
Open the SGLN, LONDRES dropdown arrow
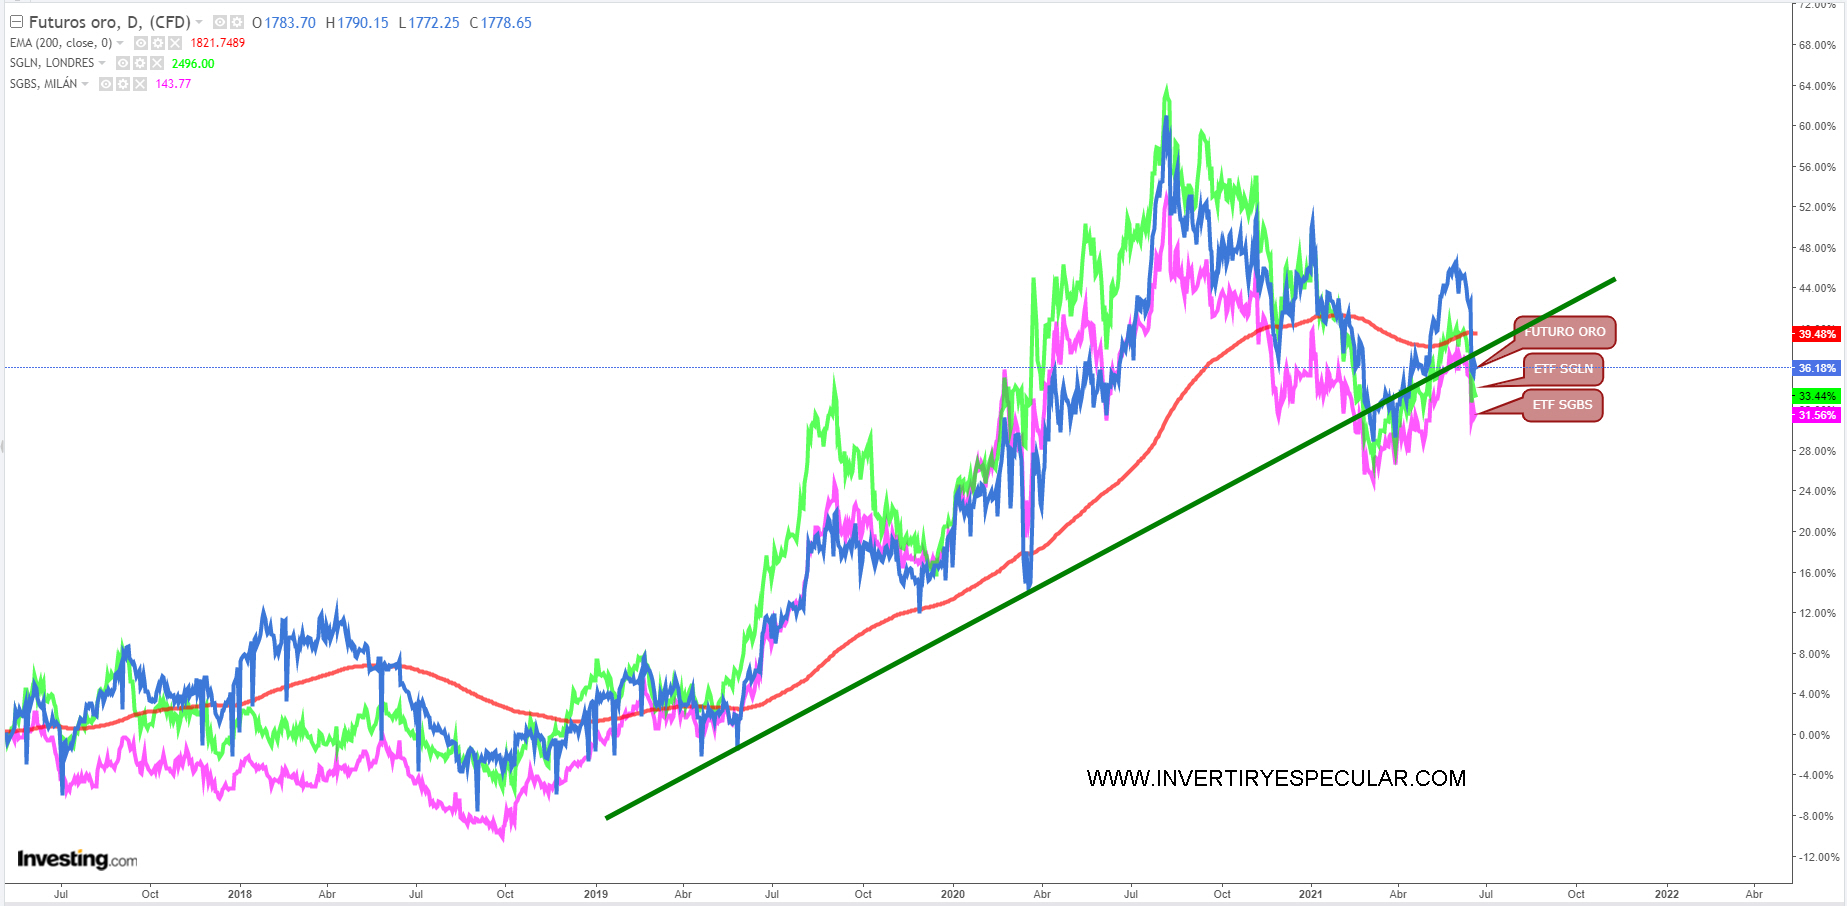click(x=102, y=63)
